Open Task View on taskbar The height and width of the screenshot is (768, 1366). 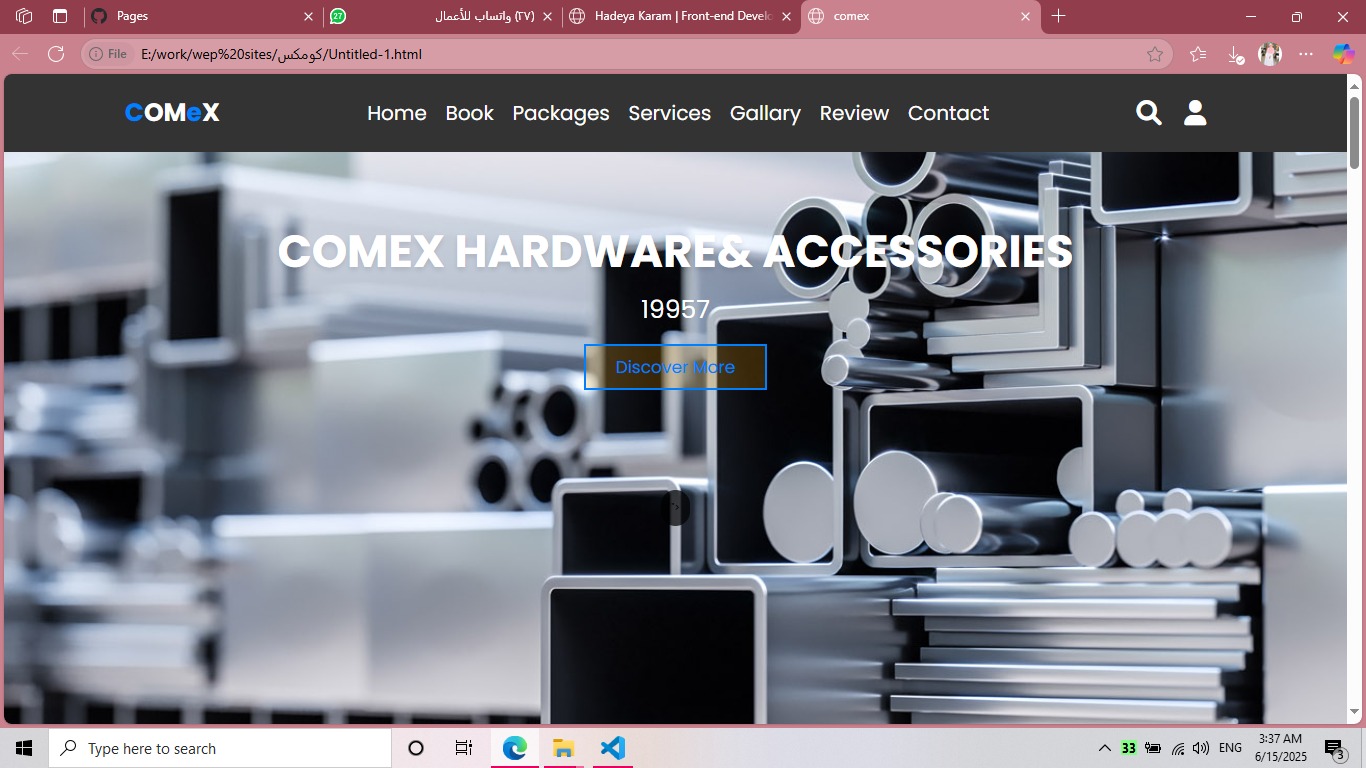pos(464,748)
